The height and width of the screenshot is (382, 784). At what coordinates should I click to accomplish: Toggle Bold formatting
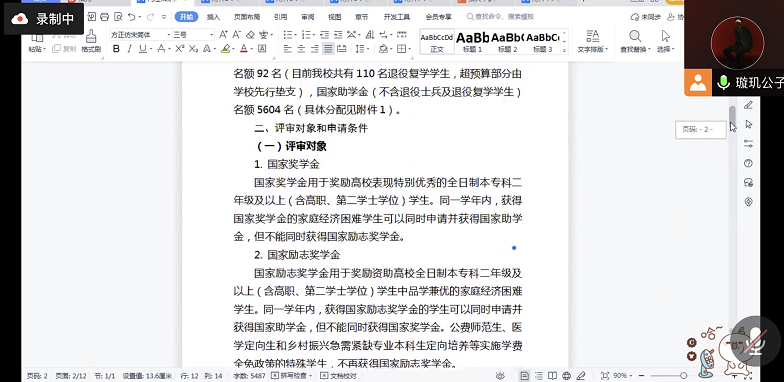pyautogui.click(x=116, y=49)
